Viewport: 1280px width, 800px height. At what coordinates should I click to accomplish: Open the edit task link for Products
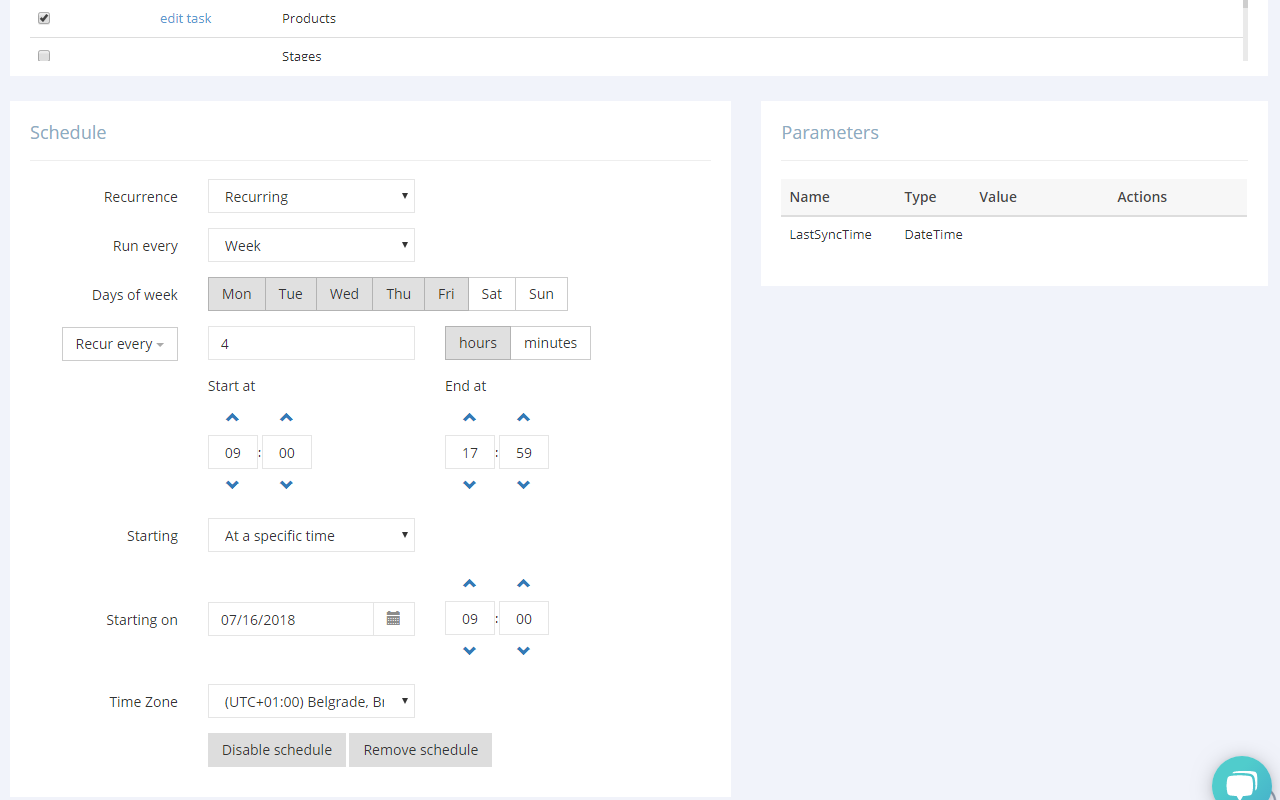coord(186,18)
